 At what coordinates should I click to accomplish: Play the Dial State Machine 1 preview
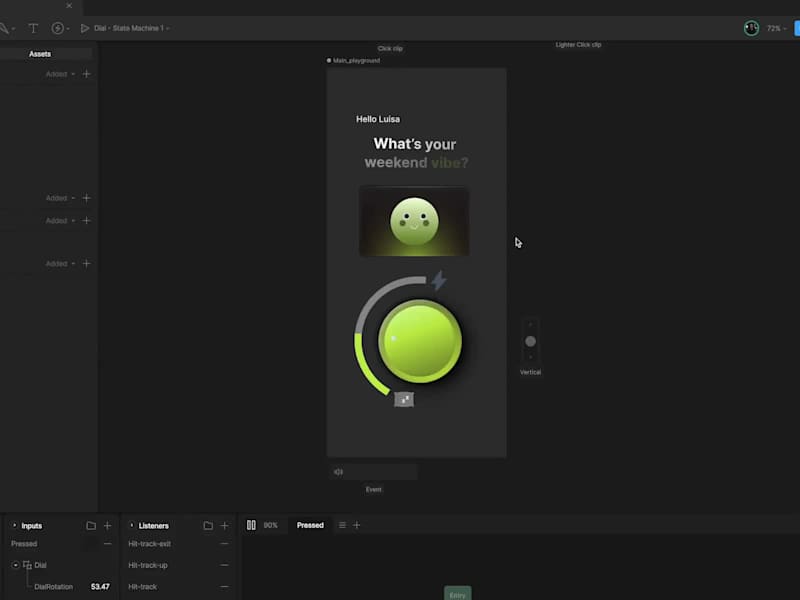click(x=85, y=29)
